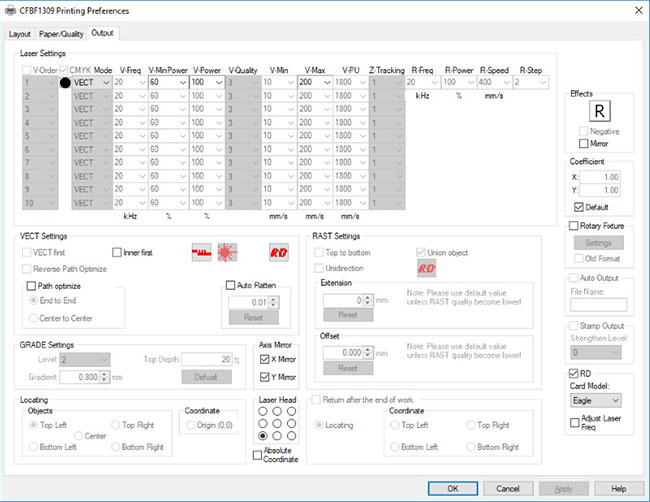This screenshot has height=502, width=650.
Task: Open the V-Min dropdown in row 1
Action: (278, 82)
